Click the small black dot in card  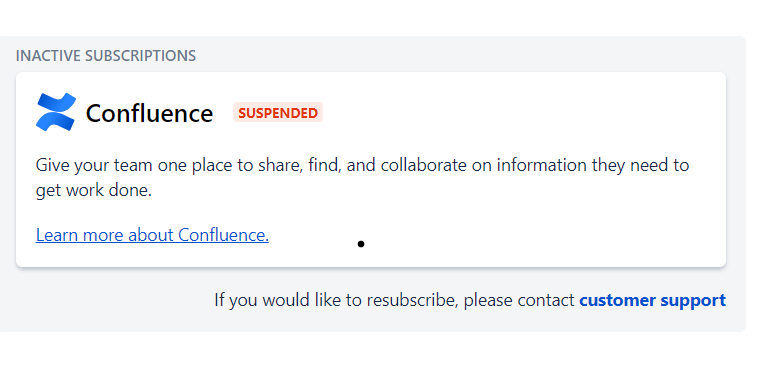tap(361, 244)
